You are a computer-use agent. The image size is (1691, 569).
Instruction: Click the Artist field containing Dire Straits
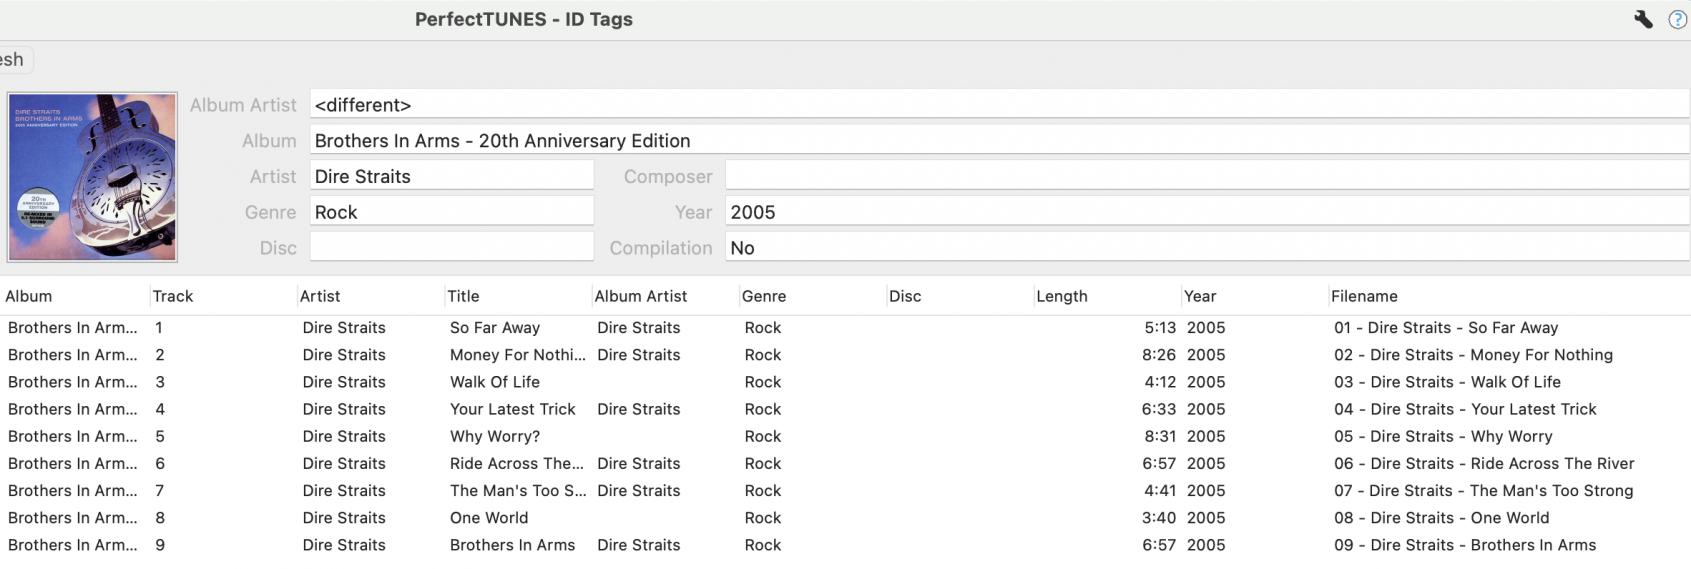(x=451, y=177)
